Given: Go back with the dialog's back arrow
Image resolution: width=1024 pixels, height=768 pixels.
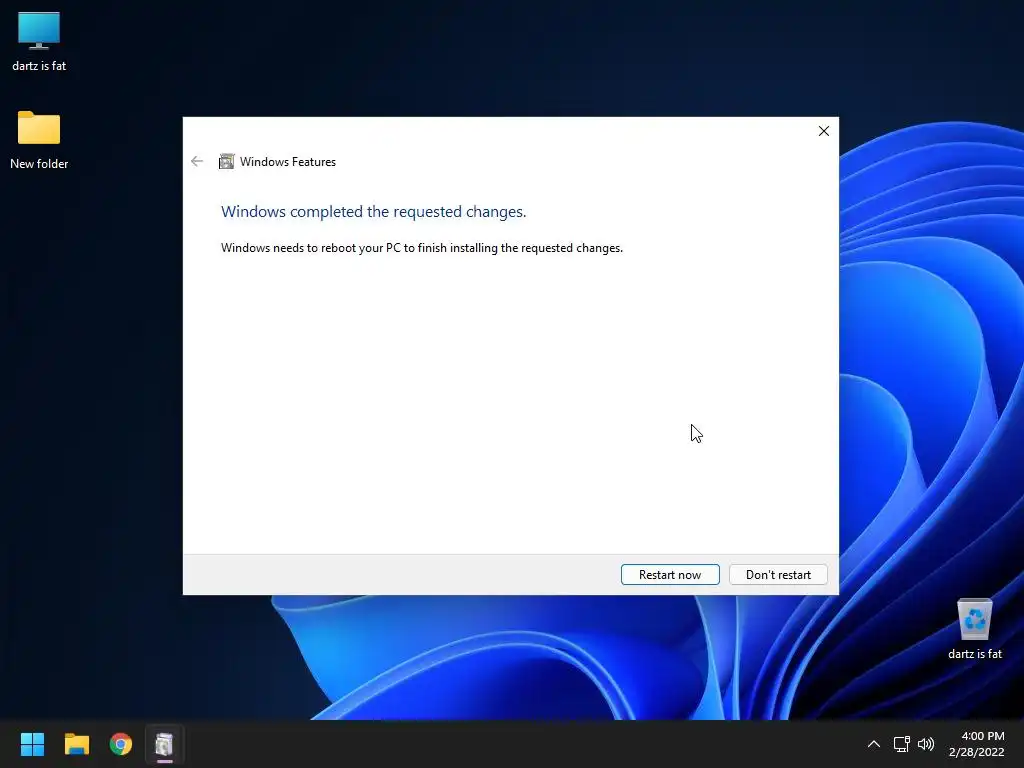Looking at the screenshot, I should pyautogui.click(x=197, y=161).
